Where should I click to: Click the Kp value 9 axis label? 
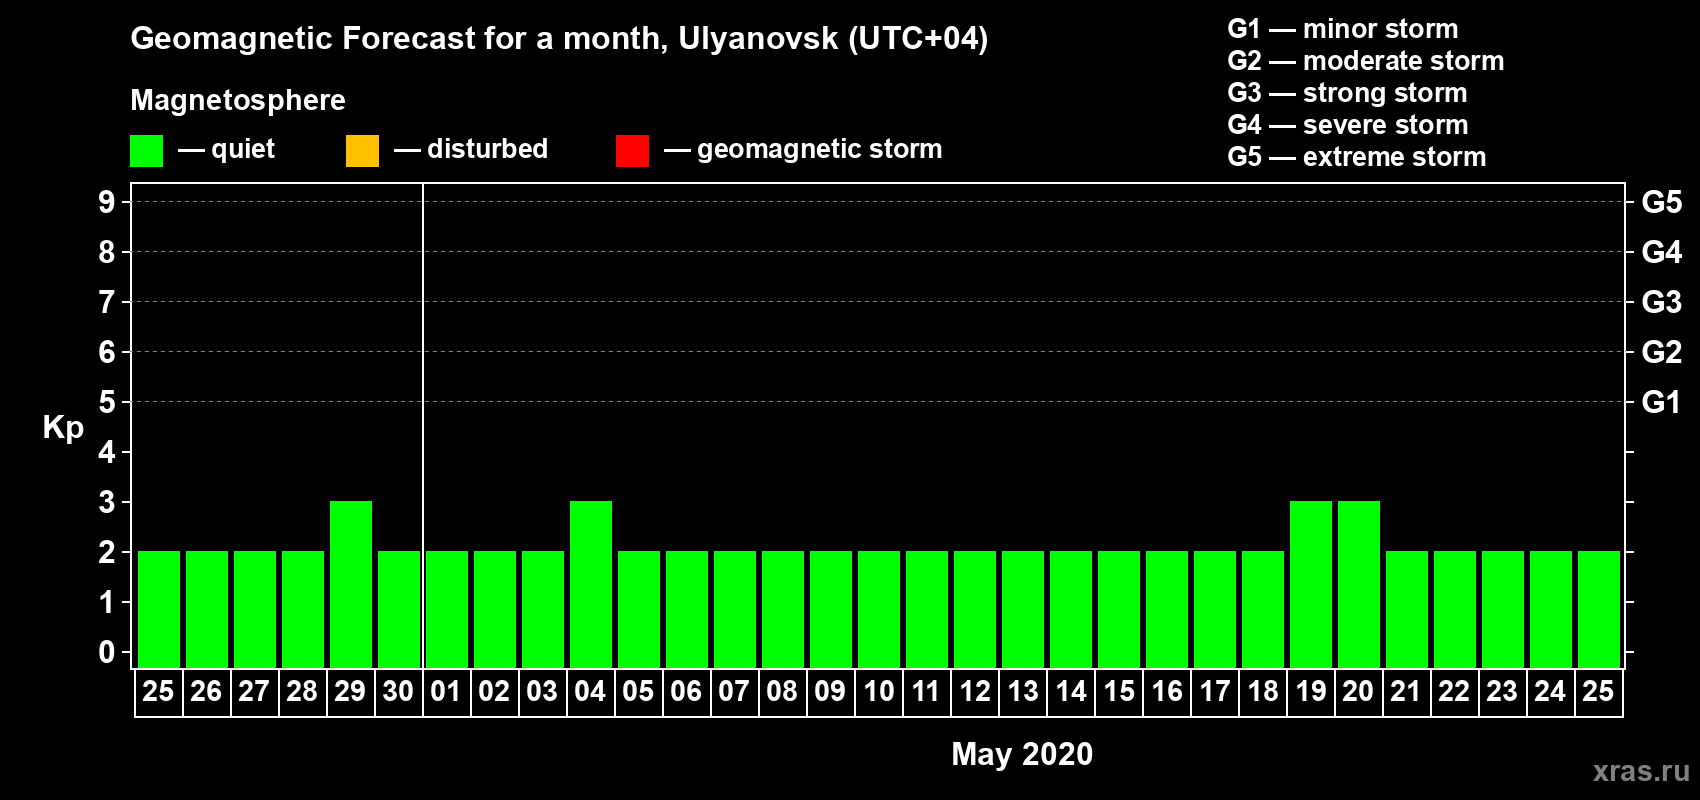[107, 202]
